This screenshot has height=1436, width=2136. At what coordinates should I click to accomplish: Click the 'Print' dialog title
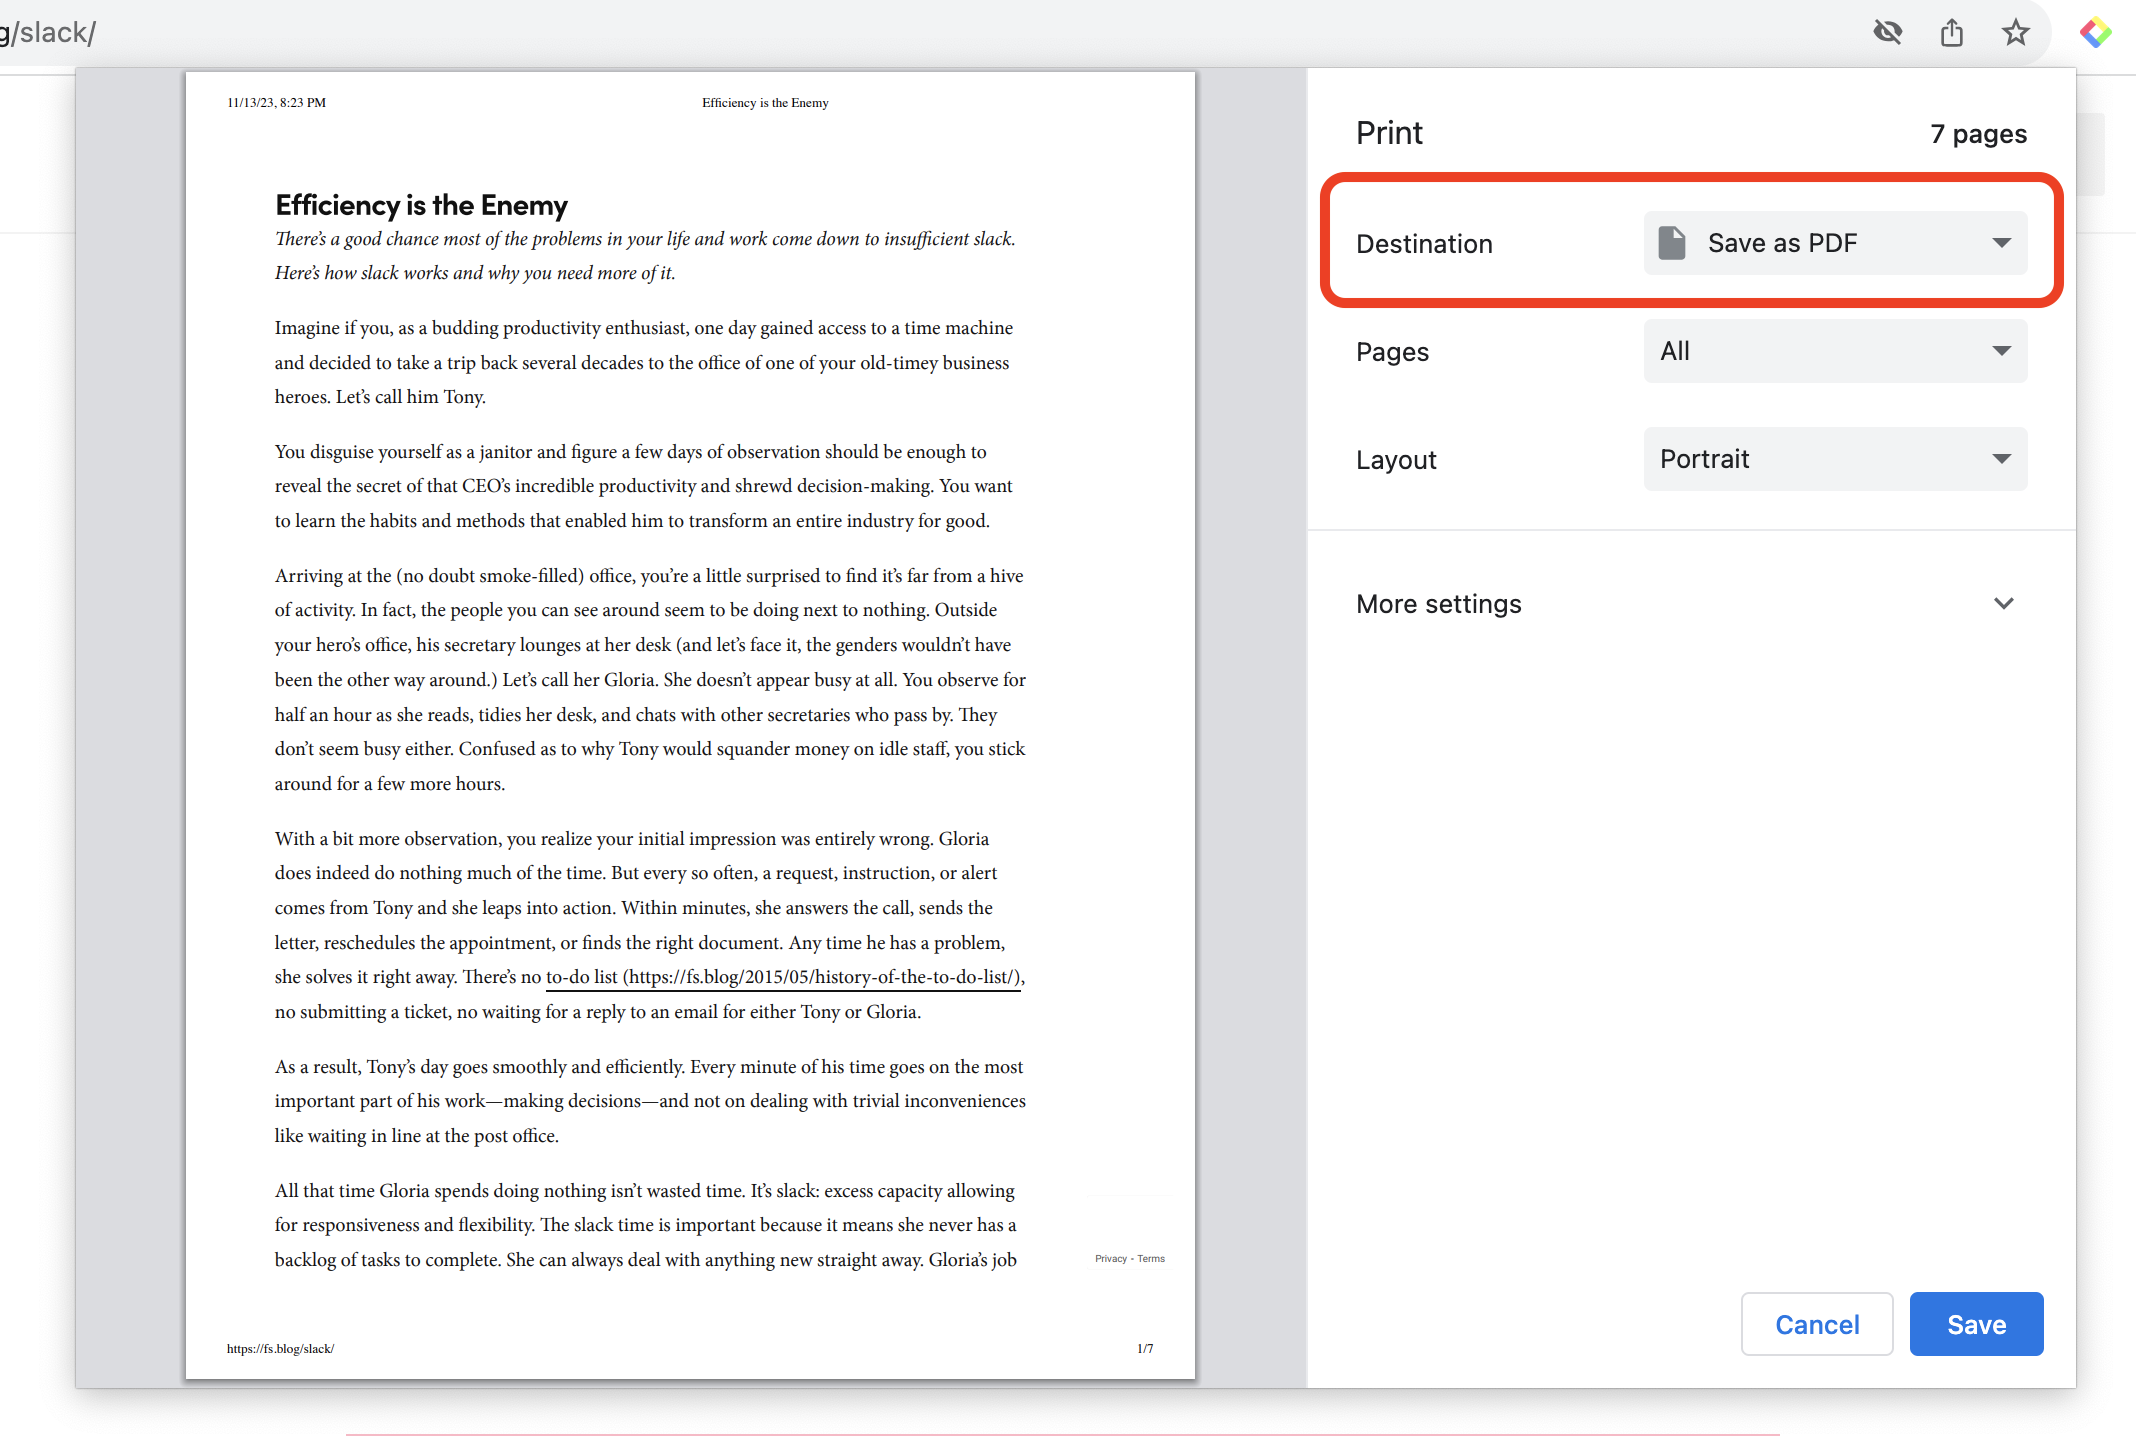point(1389,133)
